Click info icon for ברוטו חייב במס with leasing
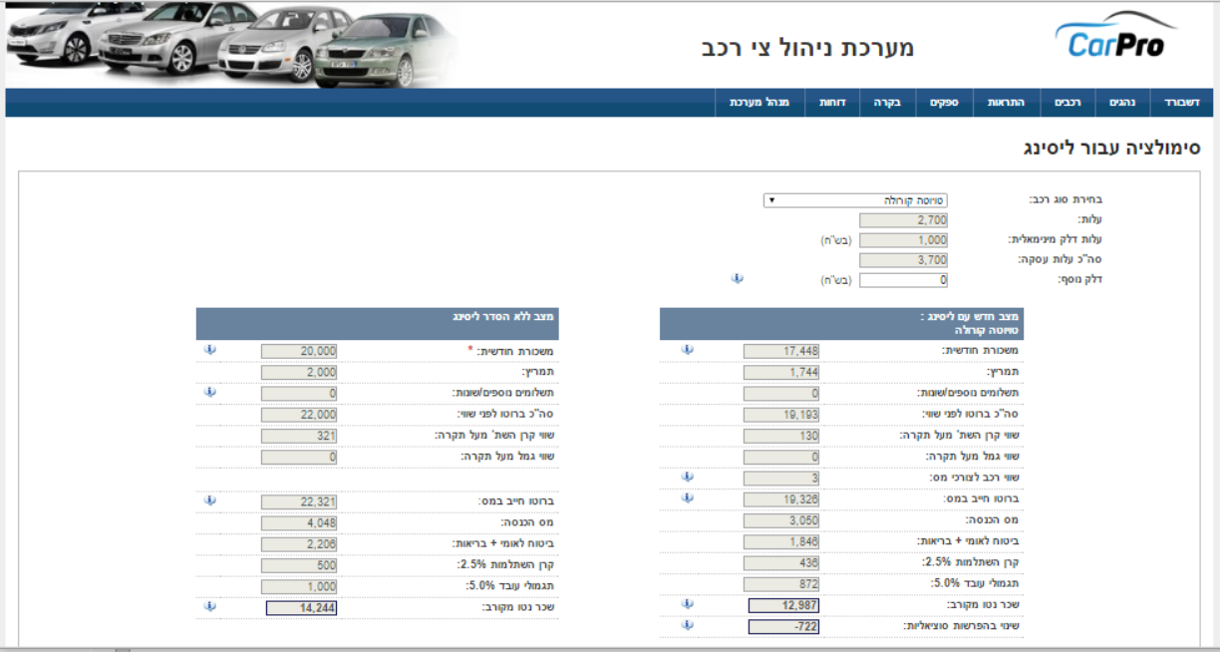 click(687, 498)
